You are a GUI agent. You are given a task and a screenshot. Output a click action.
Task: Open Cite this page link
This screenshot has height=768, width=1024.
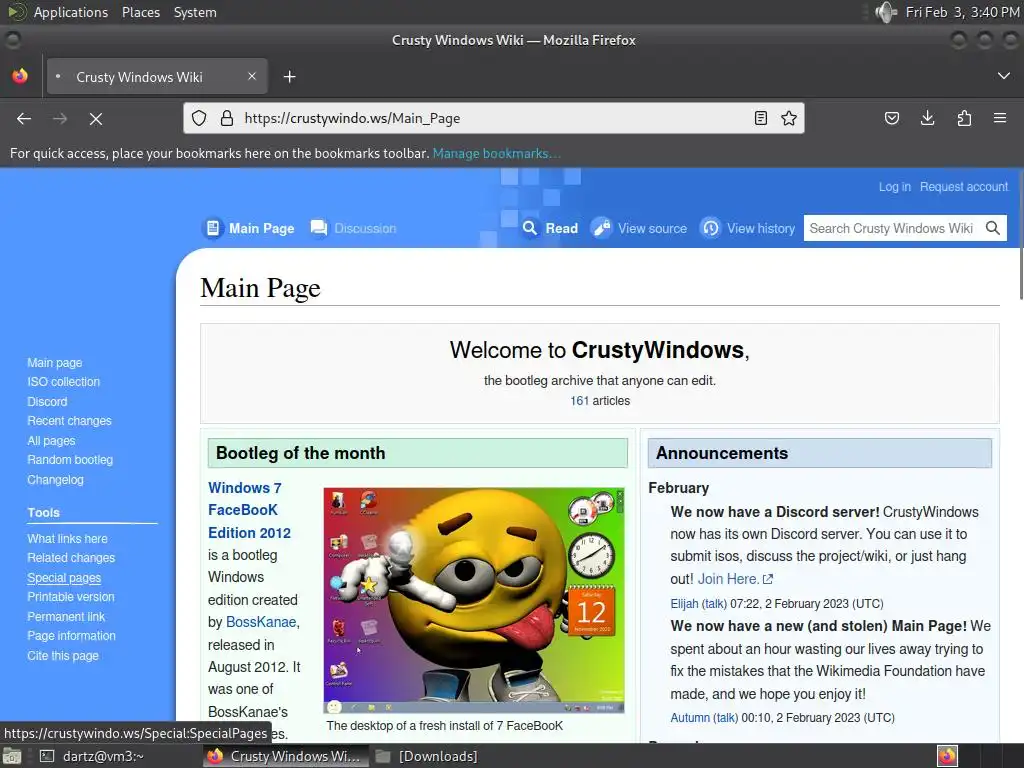(63, 655)
